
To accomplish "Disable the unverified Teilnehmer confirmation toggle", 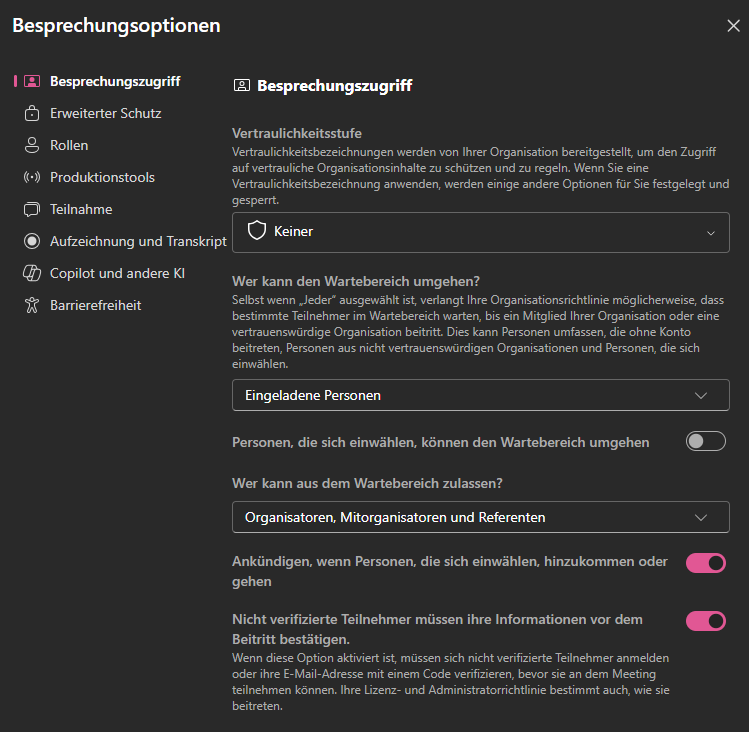I will point(706,621).
